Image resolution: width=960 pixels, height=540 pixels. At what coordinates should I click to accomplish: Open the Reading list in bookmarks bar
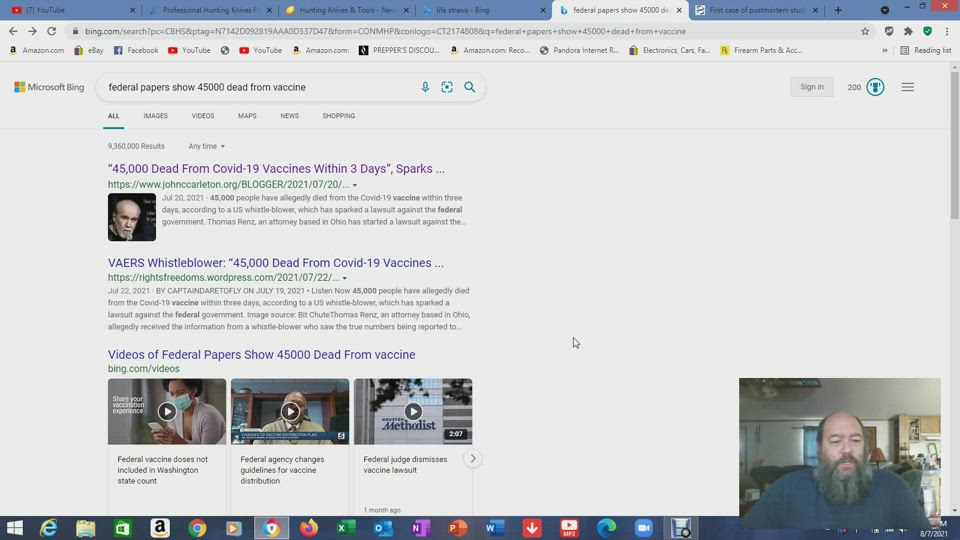(x=925, y=50)
